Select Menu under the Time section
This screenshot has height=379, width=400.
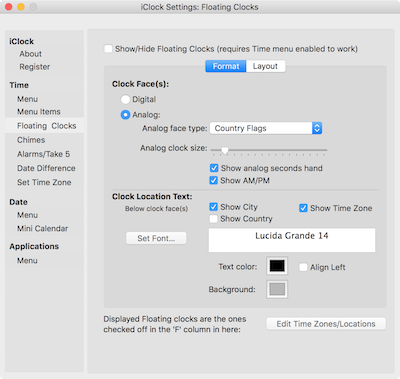tap(27, 99)
